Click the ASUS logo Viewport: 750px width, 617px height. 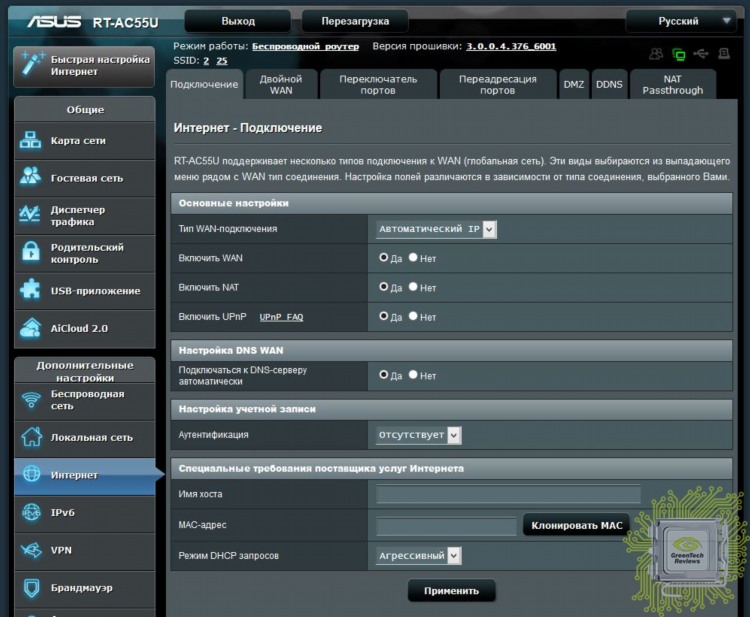[54, 22]
